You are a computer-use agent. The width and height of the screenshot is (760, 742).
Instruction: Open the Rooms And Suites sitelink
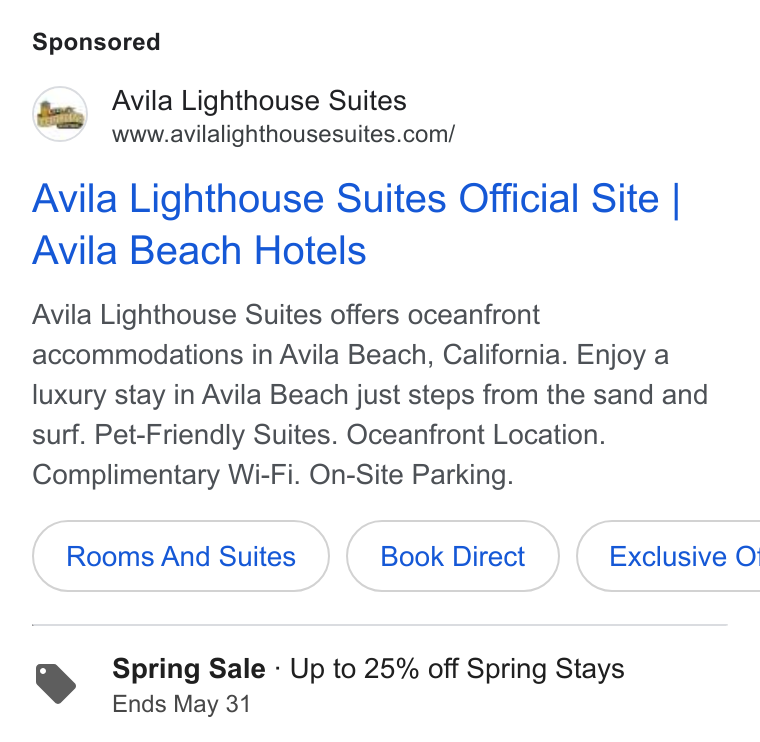click(181, 556)
